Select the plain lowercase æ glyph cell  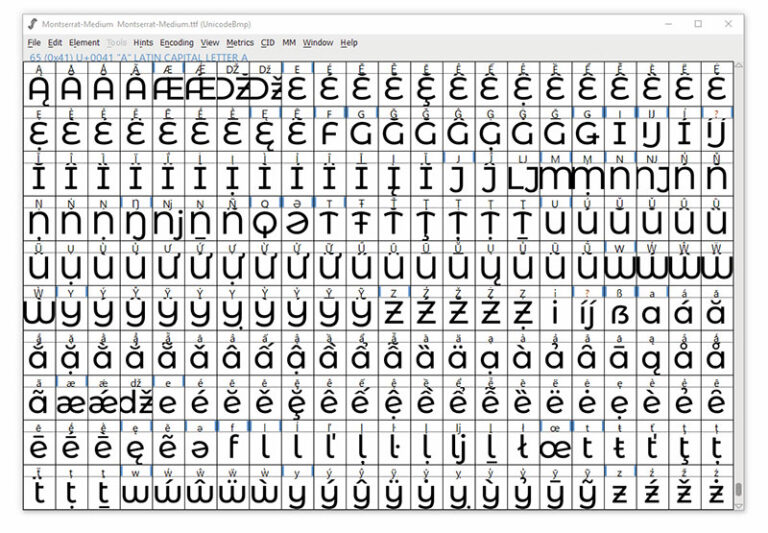click(72, 398)
